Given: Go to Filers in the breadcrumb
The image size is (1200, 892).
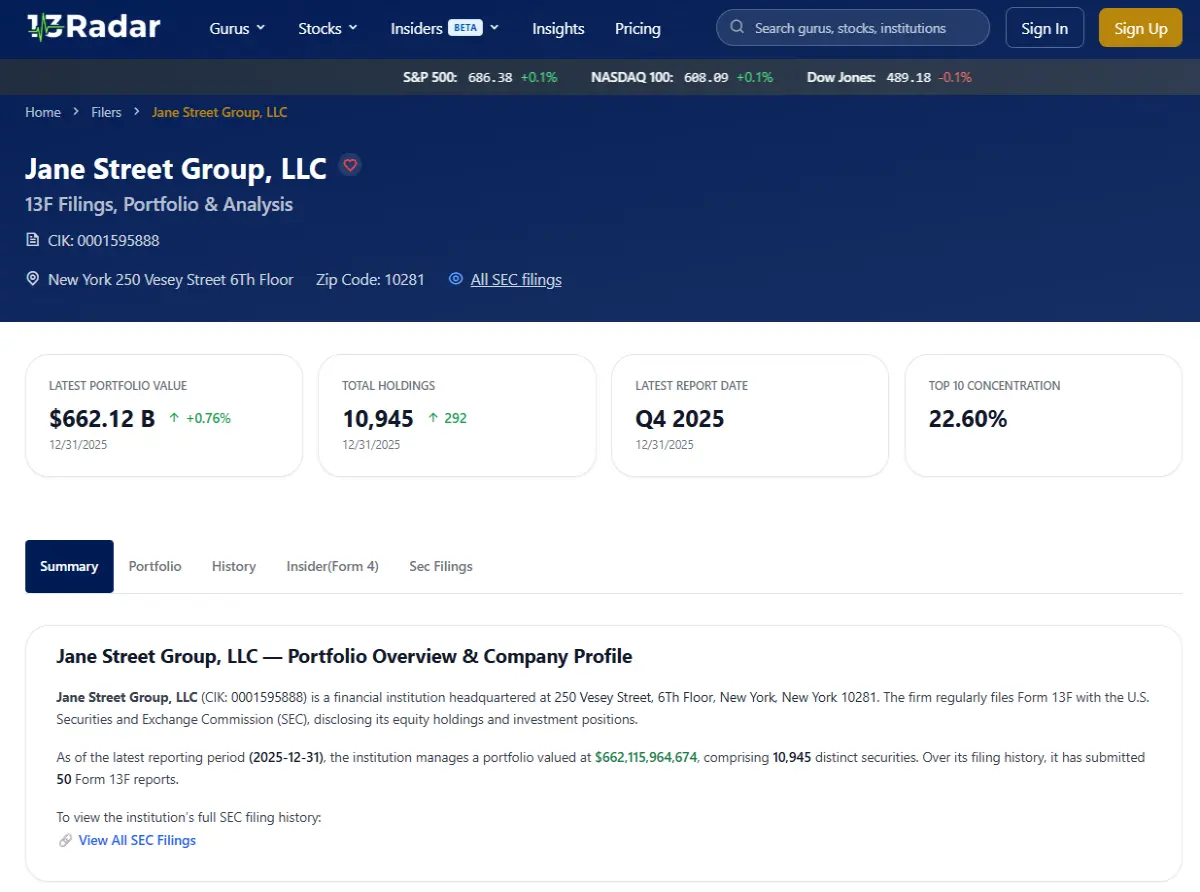Looking at the screenshot, I should click(106, 112).
